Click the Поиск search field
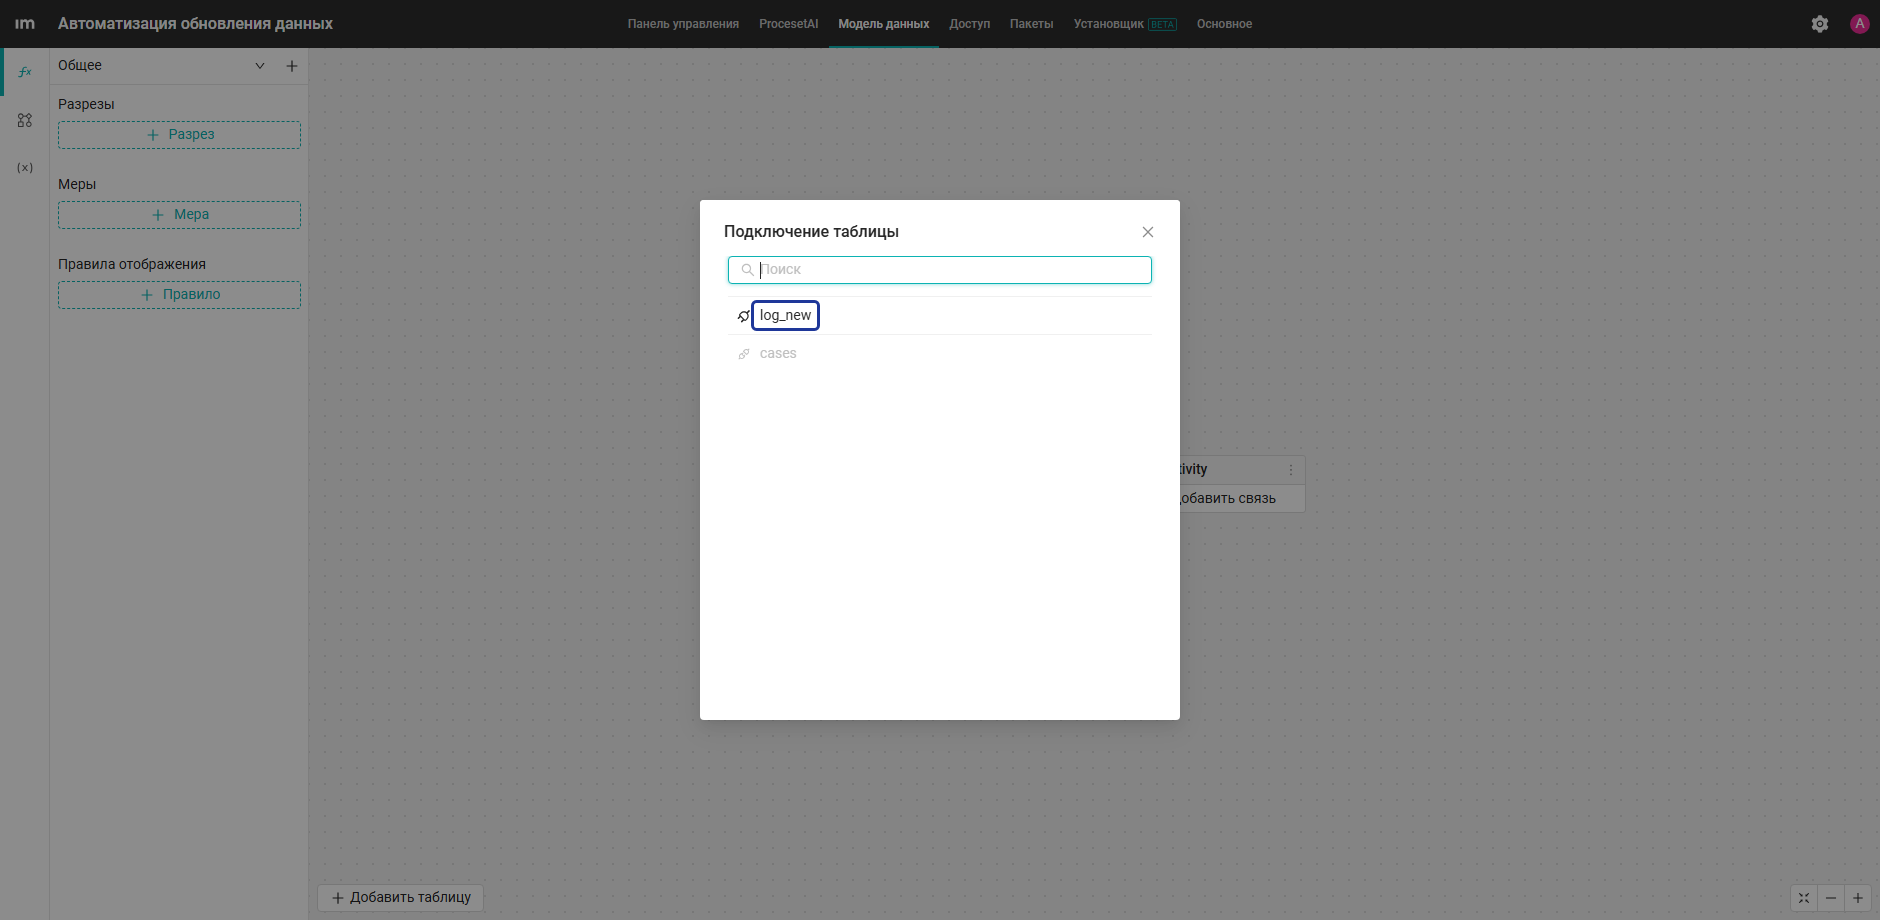The height and width of the screenshot is (920, 1880). click(x=940, y=270)
